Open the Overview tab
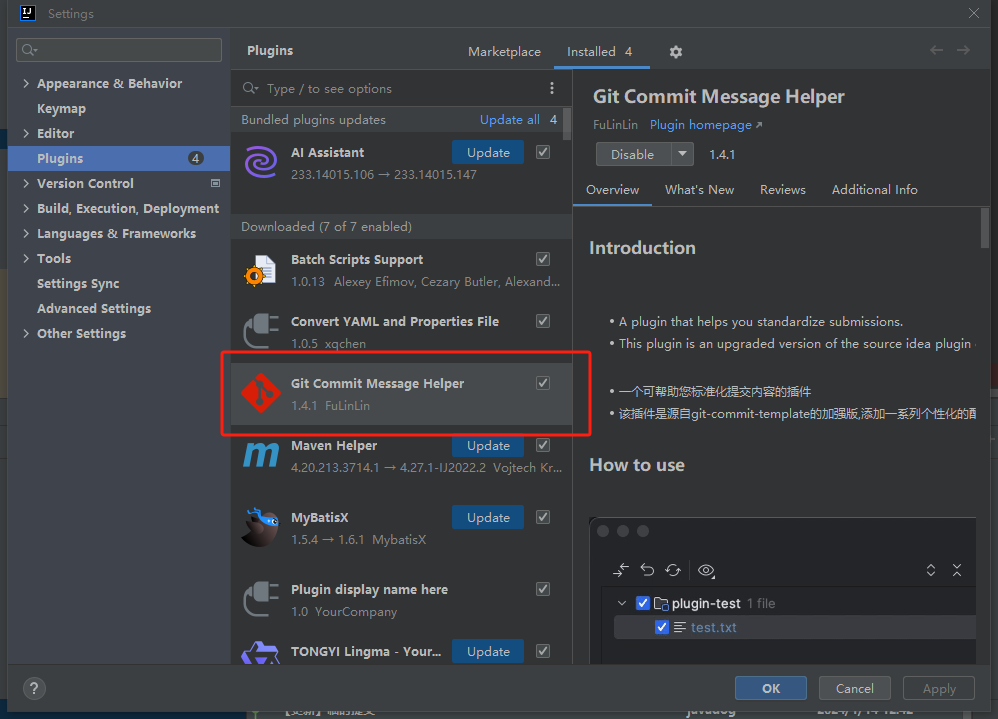 (x=612, y=190)
